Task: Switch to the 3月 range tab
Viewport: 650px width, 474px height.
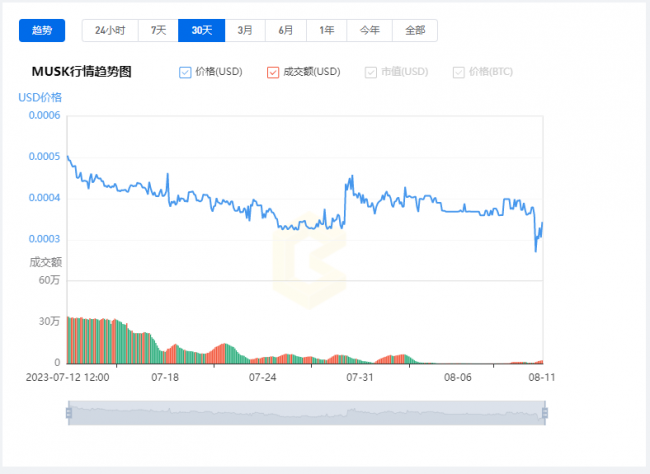Action: [245, 30]
